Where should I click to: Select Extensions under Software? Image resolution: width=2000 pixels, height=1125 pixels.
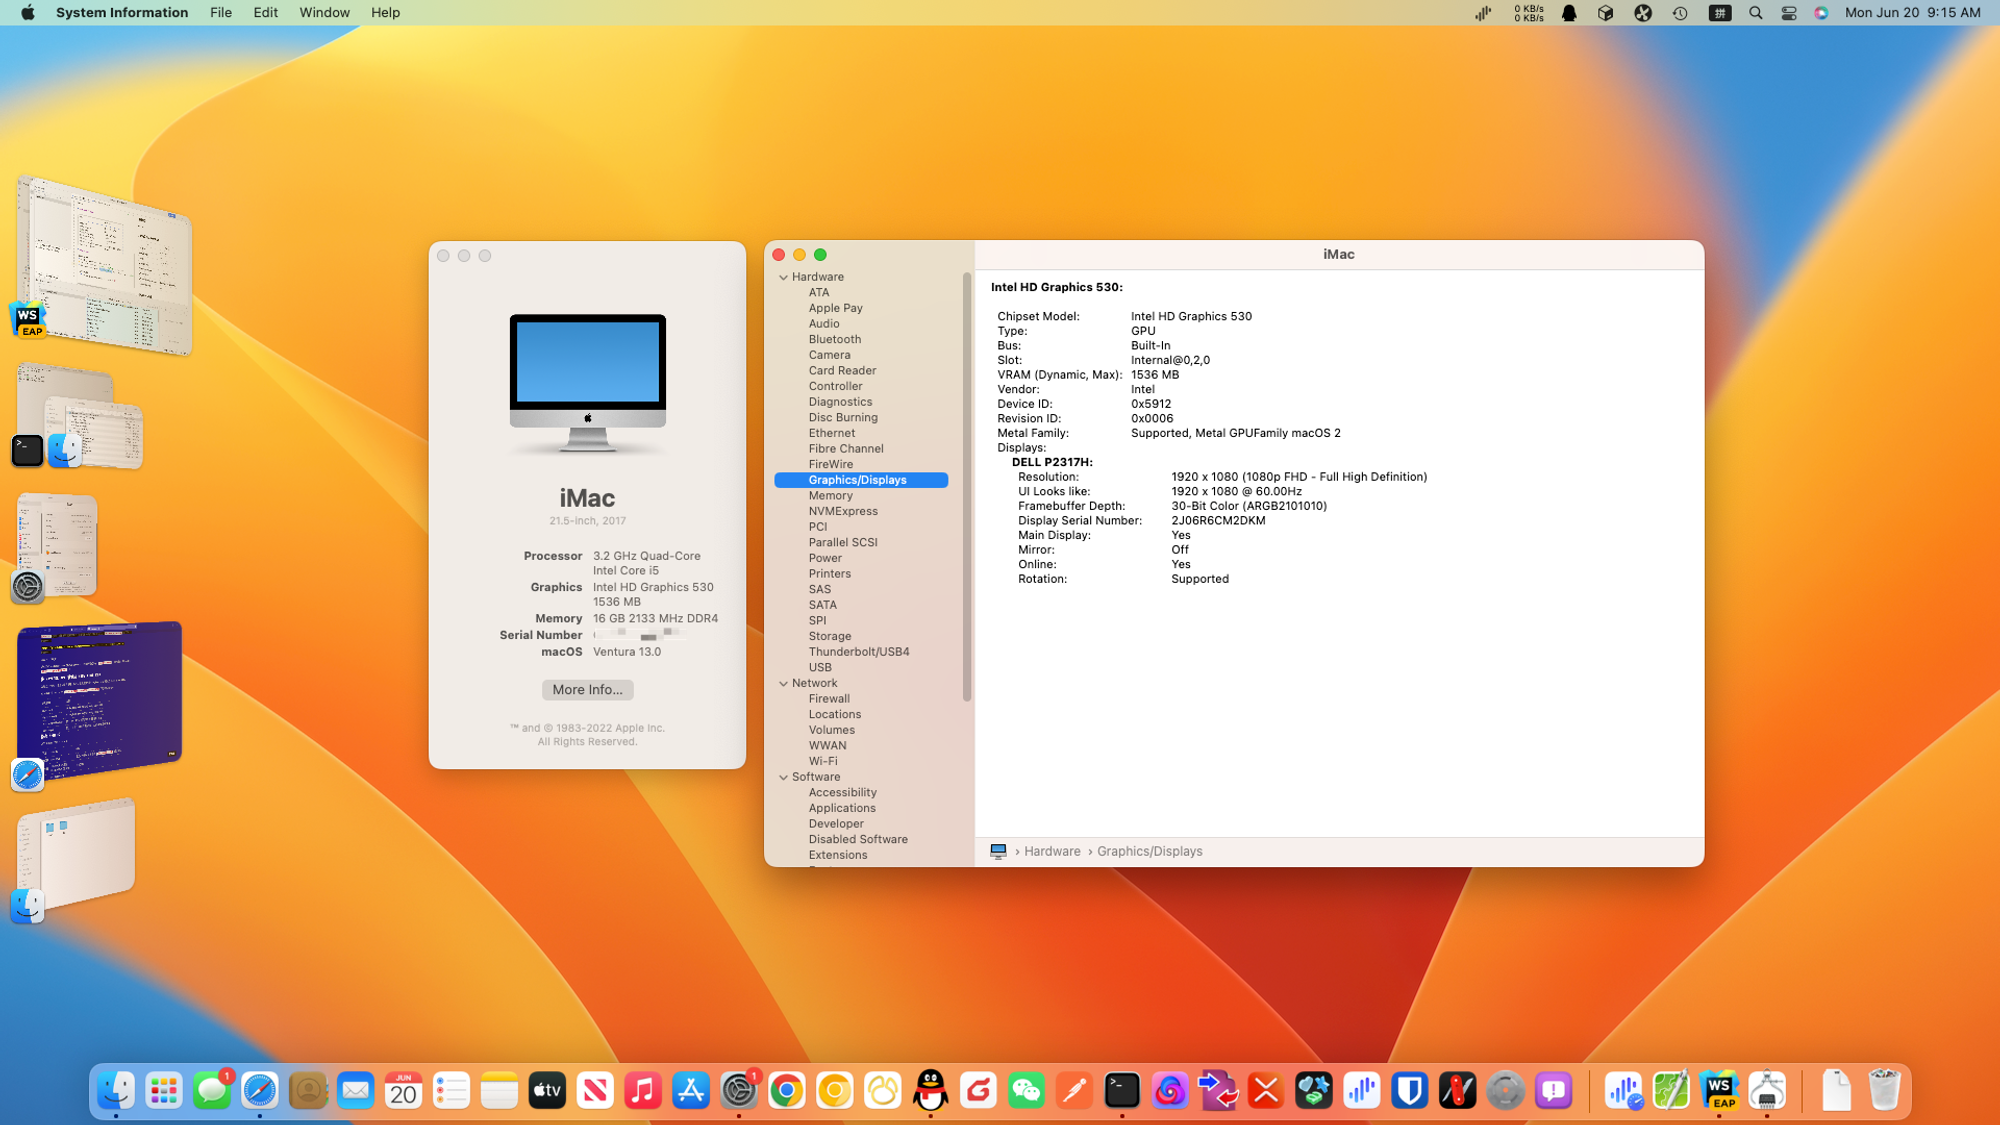[x=838, y=855]
